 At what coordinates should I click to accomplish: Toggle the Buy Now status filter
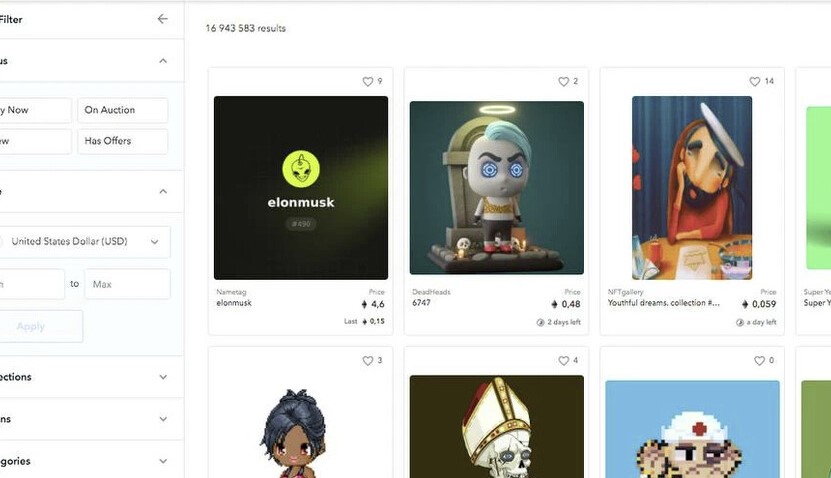[x=34, y=110]
